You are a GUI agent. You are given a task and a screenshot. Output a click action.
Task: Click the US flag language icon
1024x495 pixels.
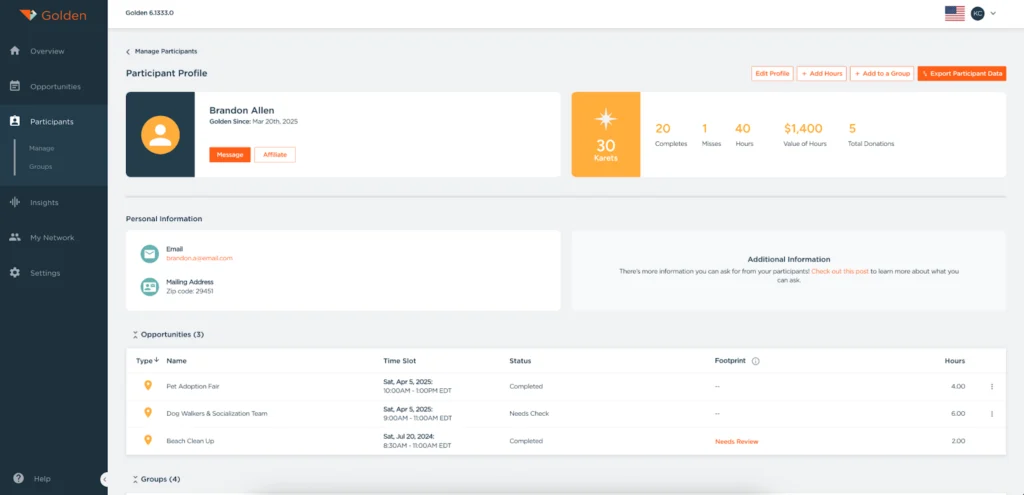pos(955,13)
